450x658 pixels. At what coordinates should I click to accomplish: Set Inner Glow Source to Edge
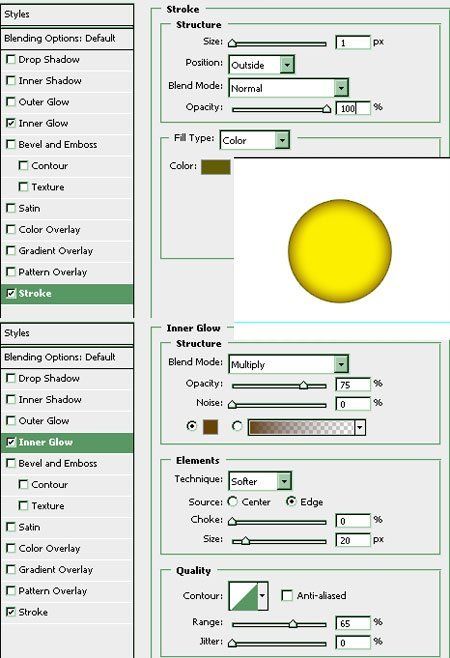[x=290, y=501]
